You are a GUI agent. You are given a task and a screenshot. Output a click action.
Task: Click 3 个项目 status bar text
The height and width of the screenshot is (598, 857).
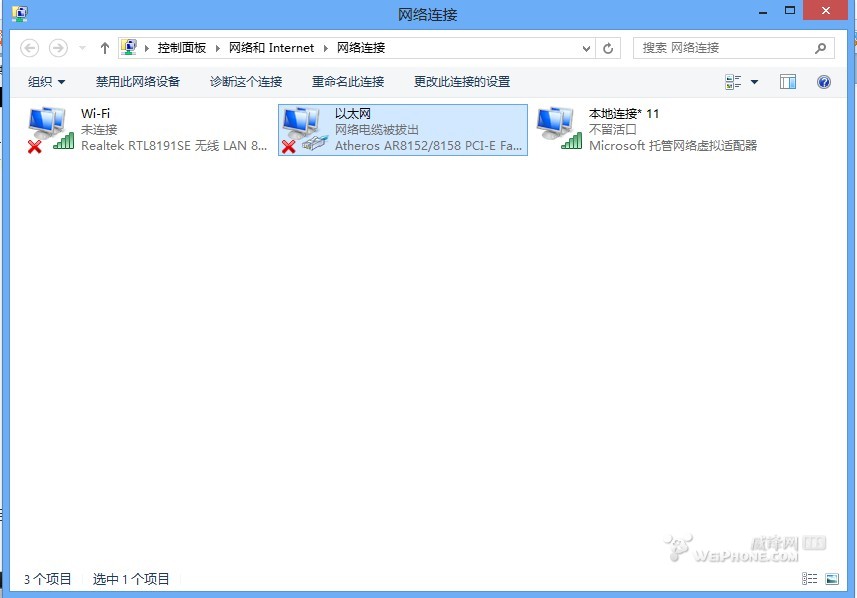48,579
